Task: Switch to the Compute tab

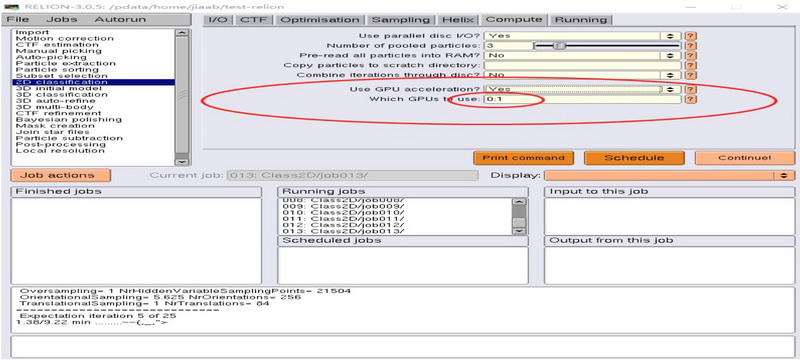Action: coord(514,20)
